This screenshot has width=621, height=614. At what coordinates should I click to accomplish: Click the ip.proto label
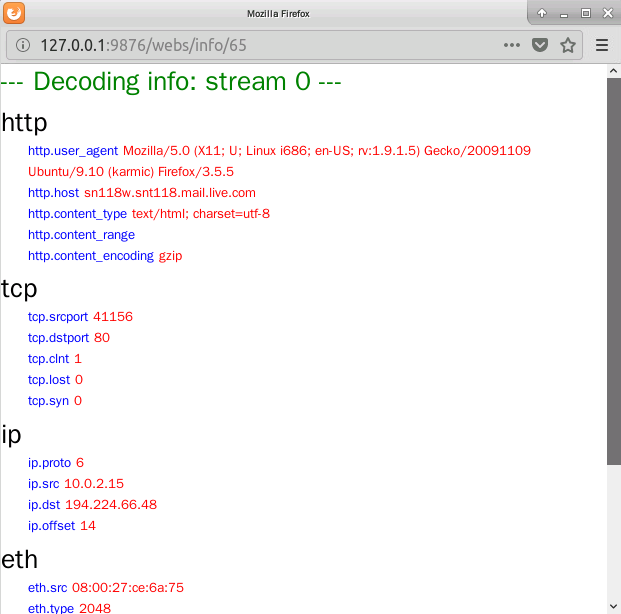tap(49, 463)
